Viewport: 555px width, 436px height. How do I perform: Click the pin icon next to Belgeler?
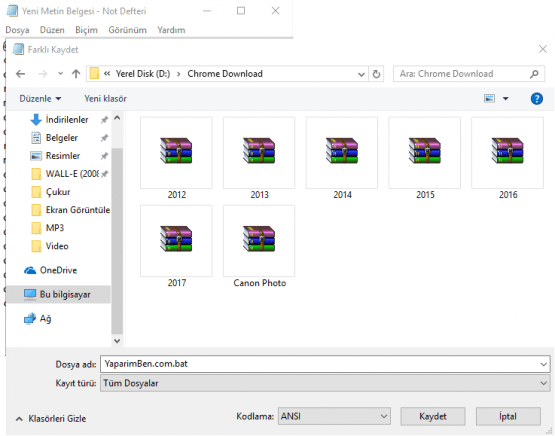coord(104,138)
